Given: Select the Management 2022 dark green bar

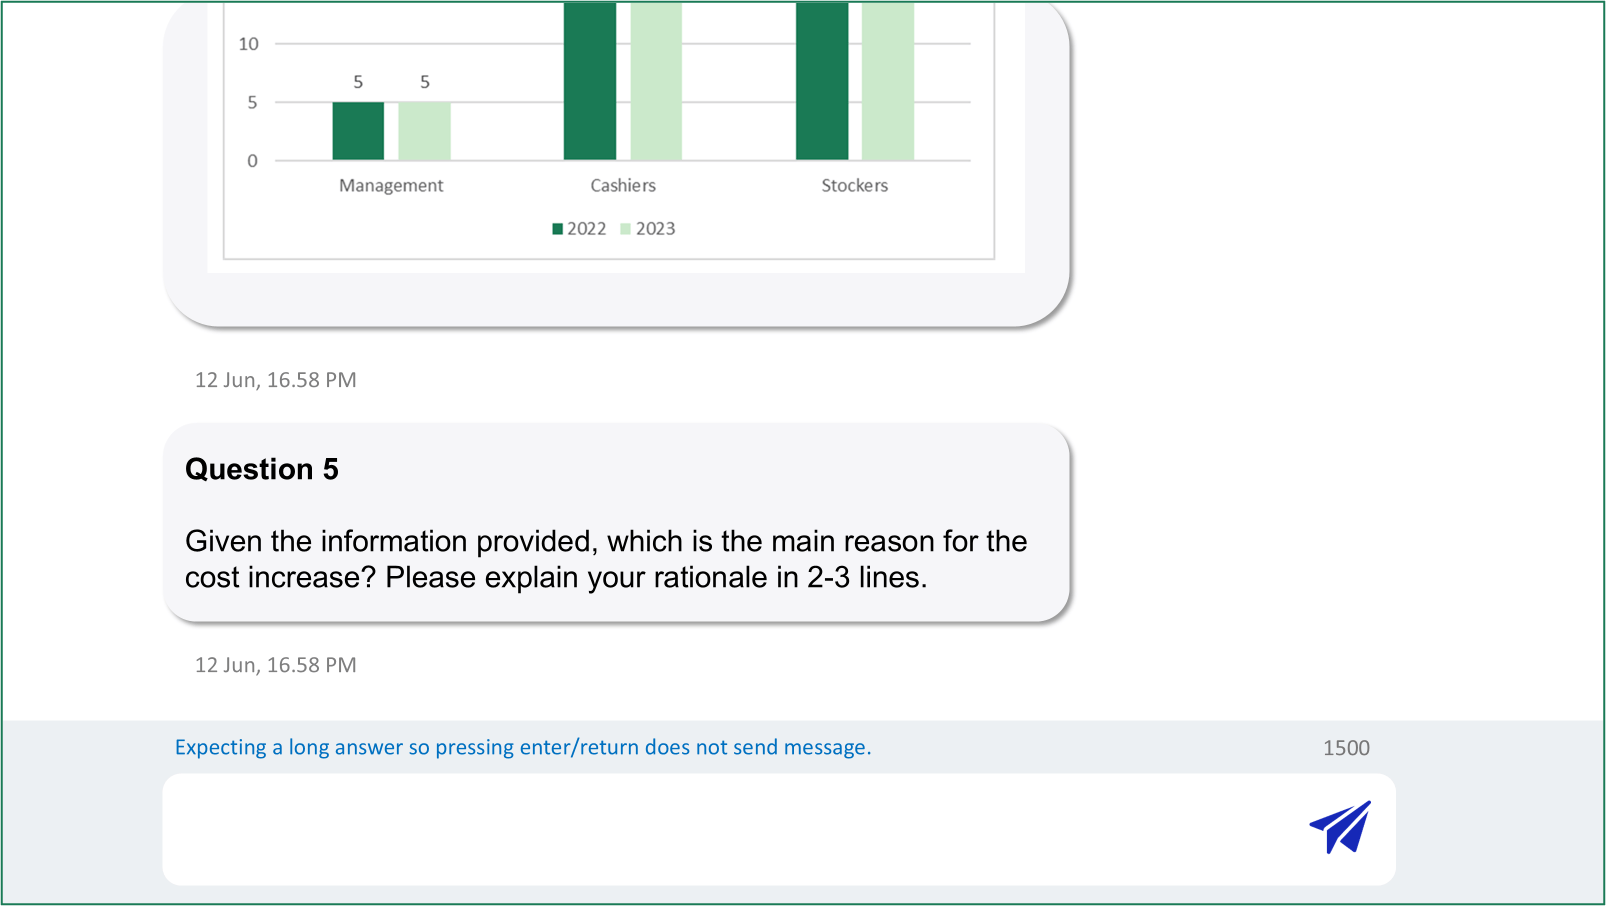Looking at the screenshot, I should pos(358,131).
